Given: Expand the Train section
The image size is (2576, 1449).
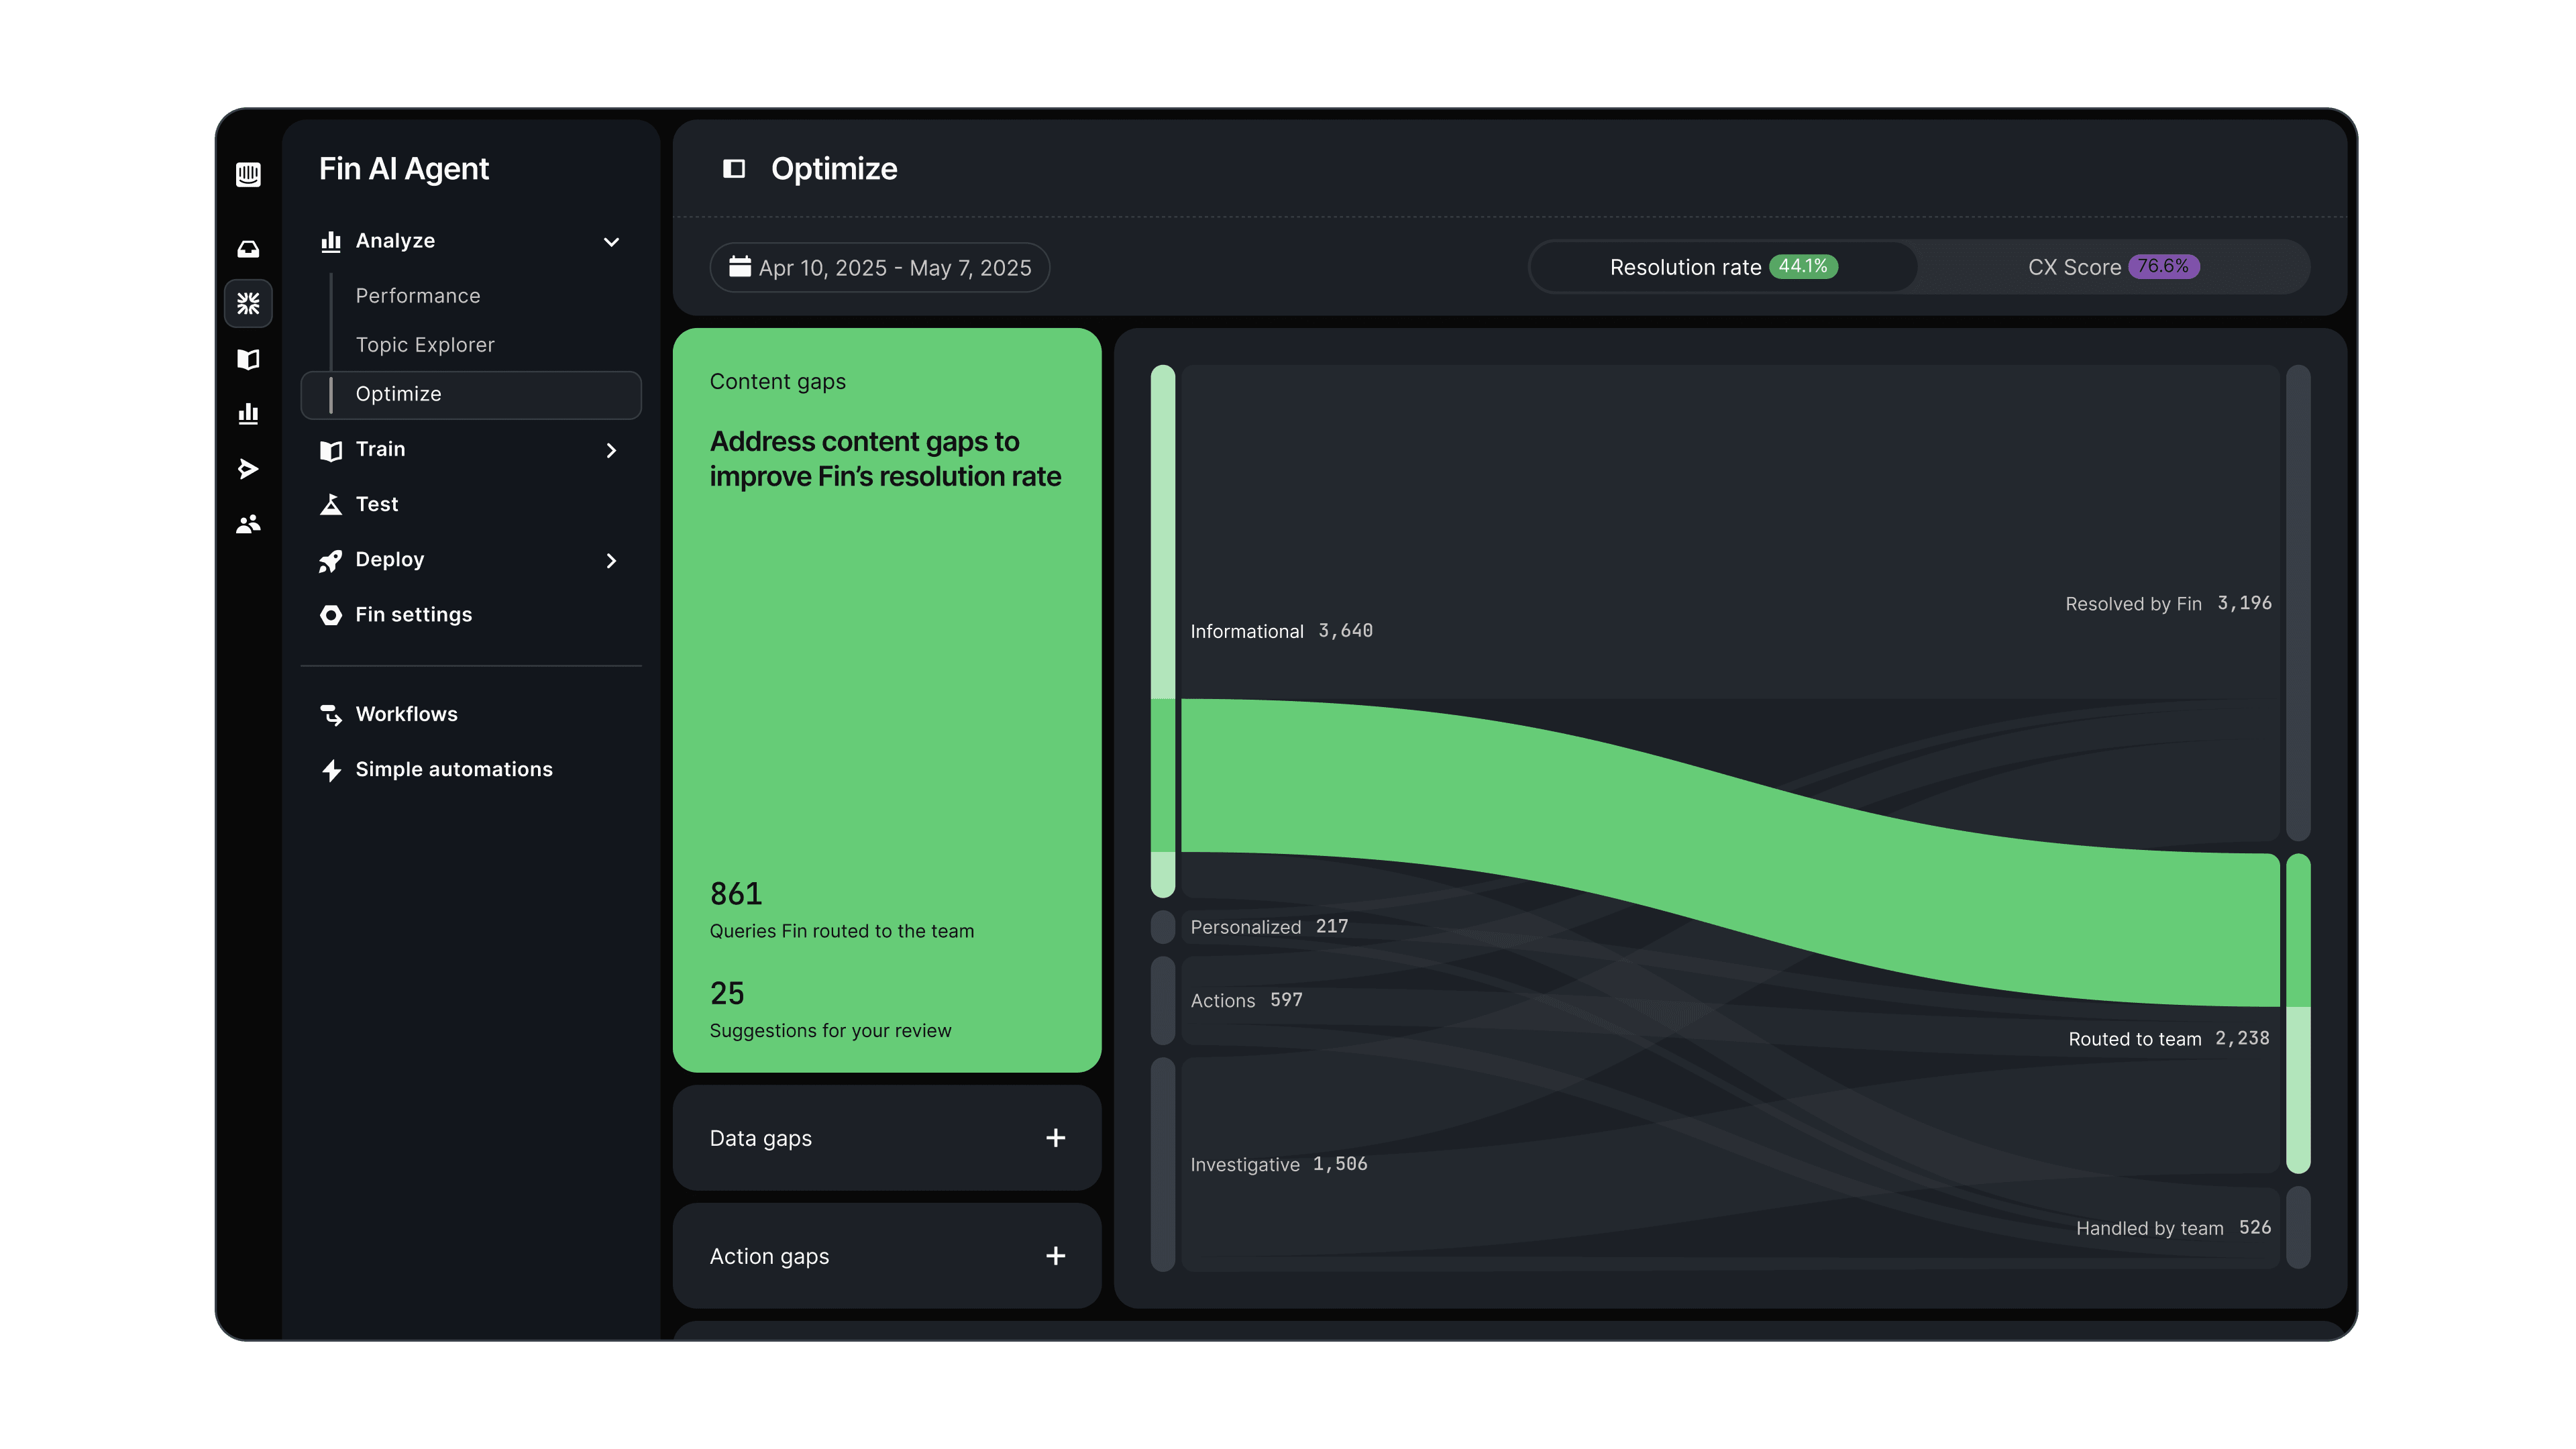Looking at the screenshot, I should pyautogui.click(x=611, y=450).
